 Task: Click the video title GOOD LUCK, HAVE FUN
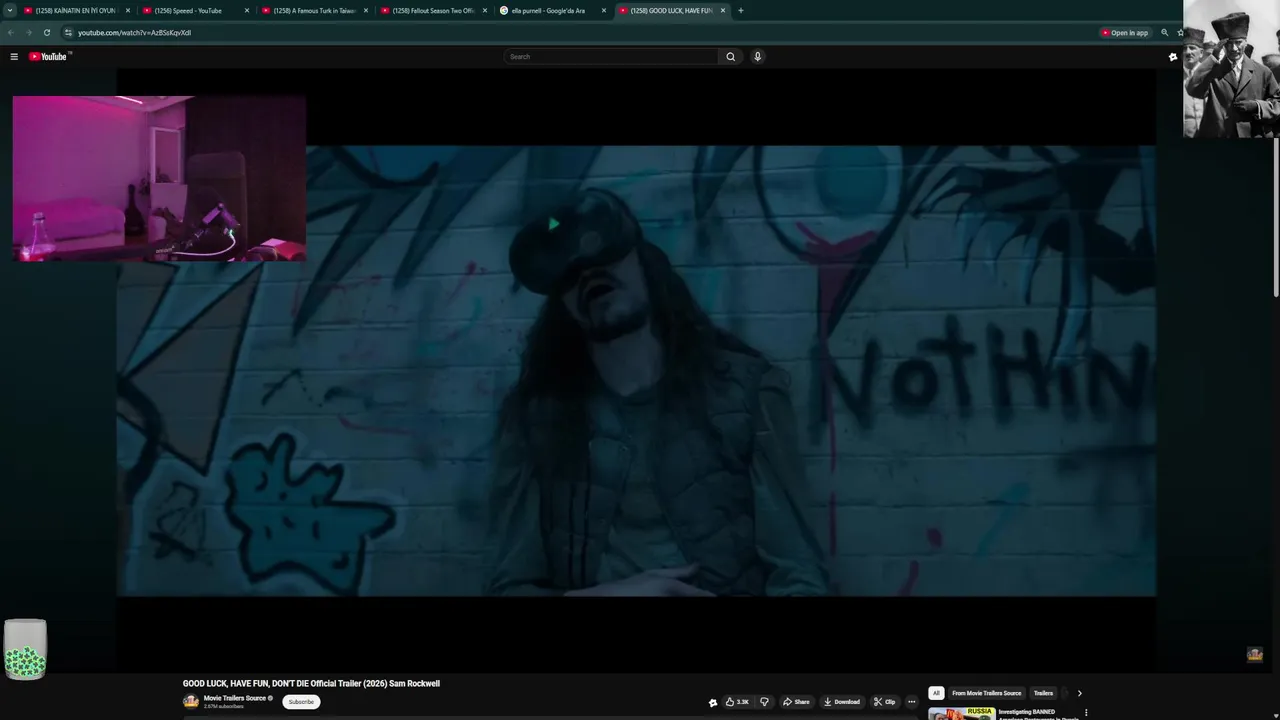(x=311, y=684)
